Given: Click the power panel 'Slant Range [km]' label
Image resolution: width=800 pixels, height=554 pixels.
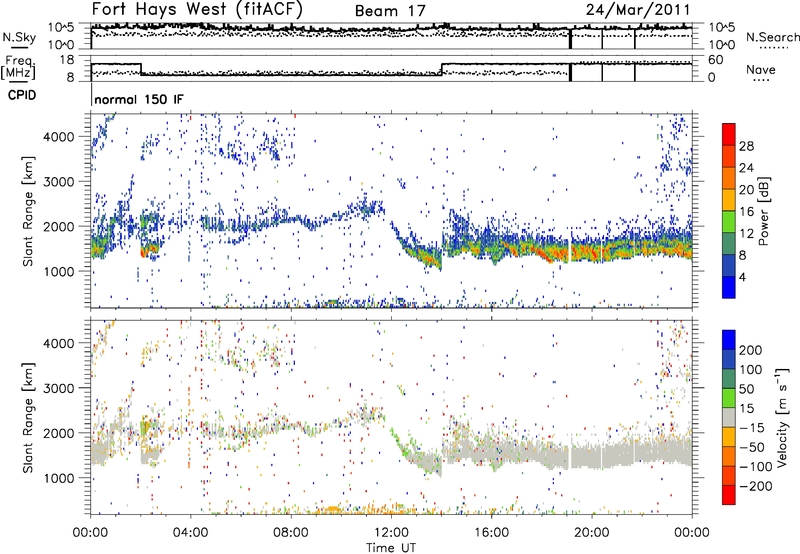Looking at the screenshot, I should point(28,211).
